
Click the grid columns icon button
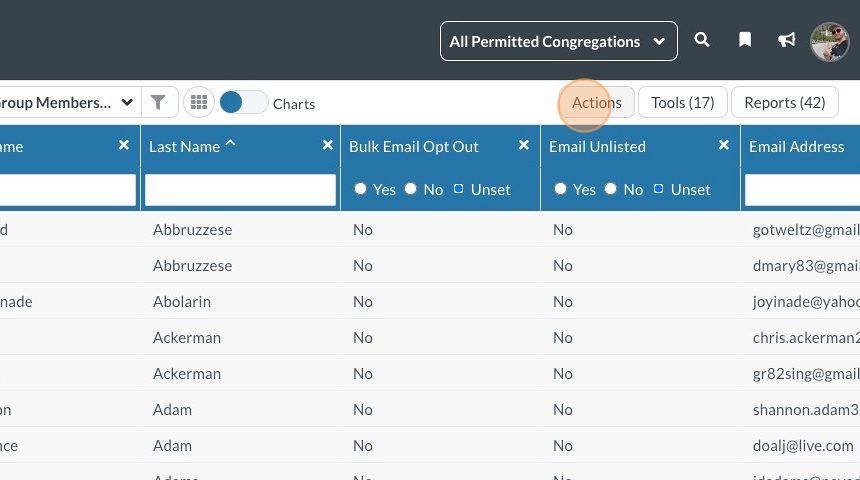[199, 102]
